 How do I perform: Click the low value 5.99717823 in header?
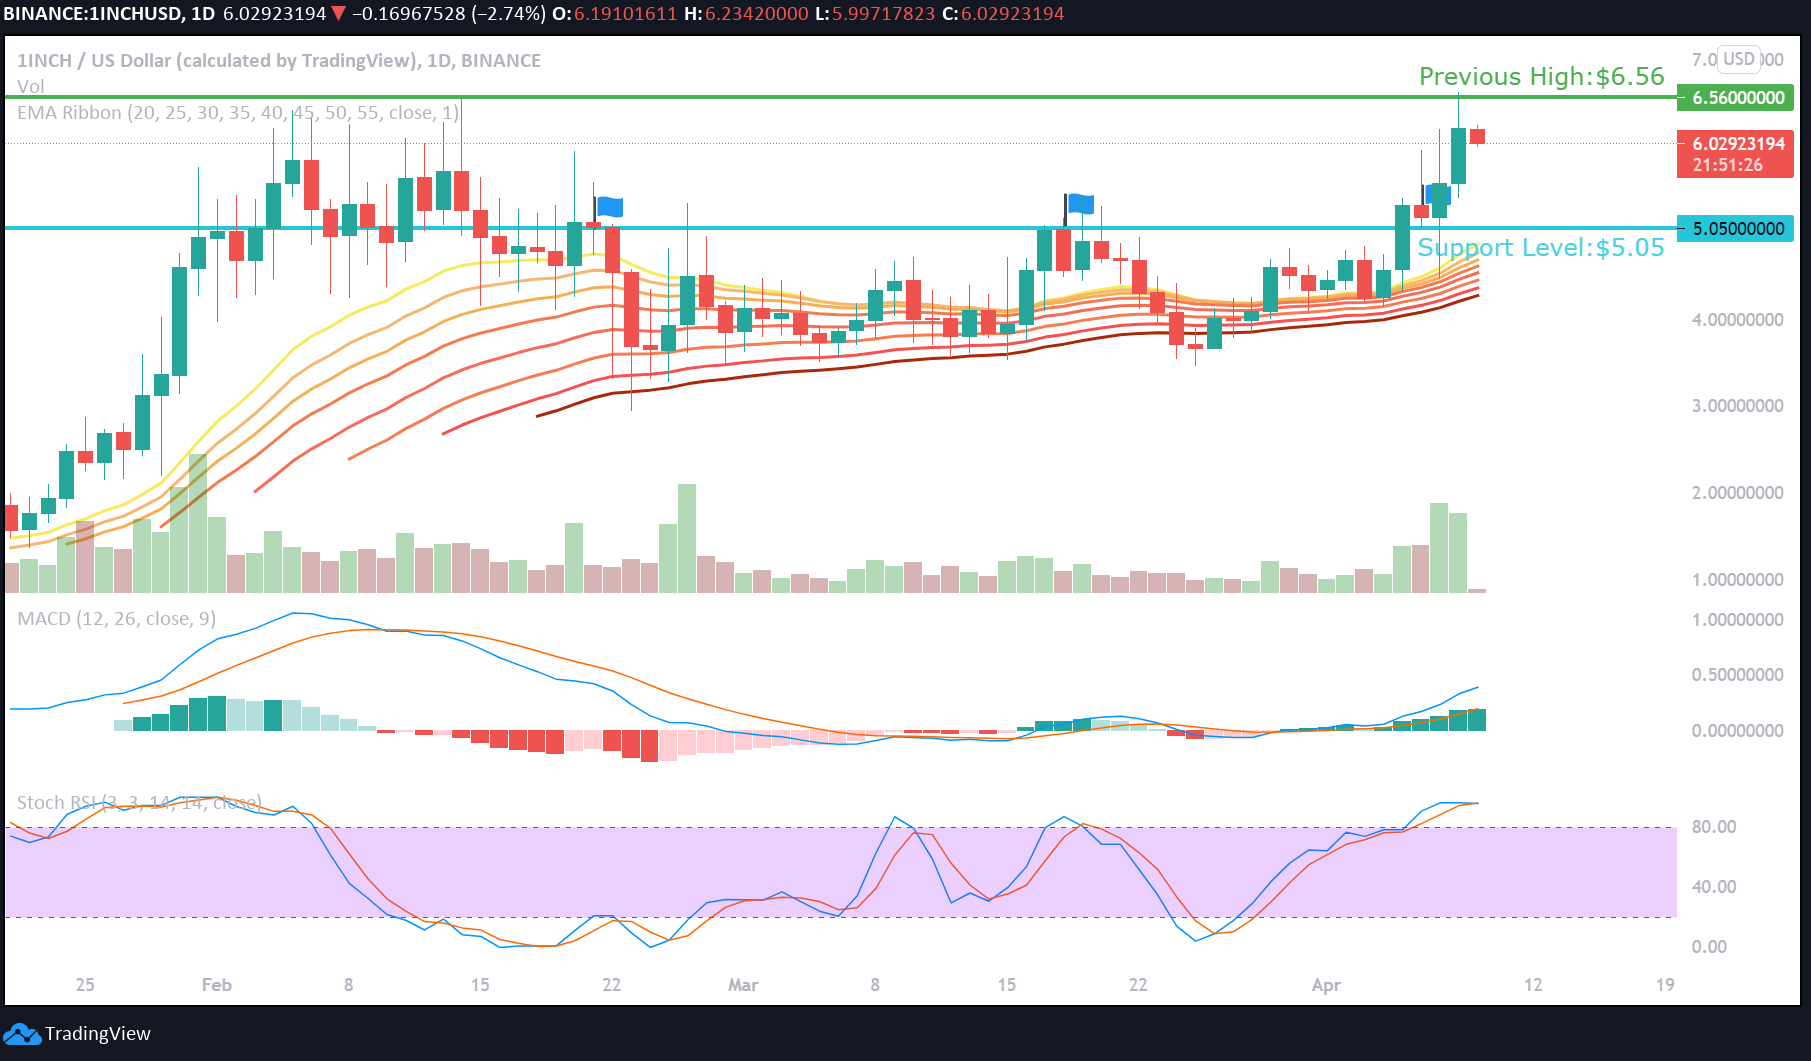[883, 14]
